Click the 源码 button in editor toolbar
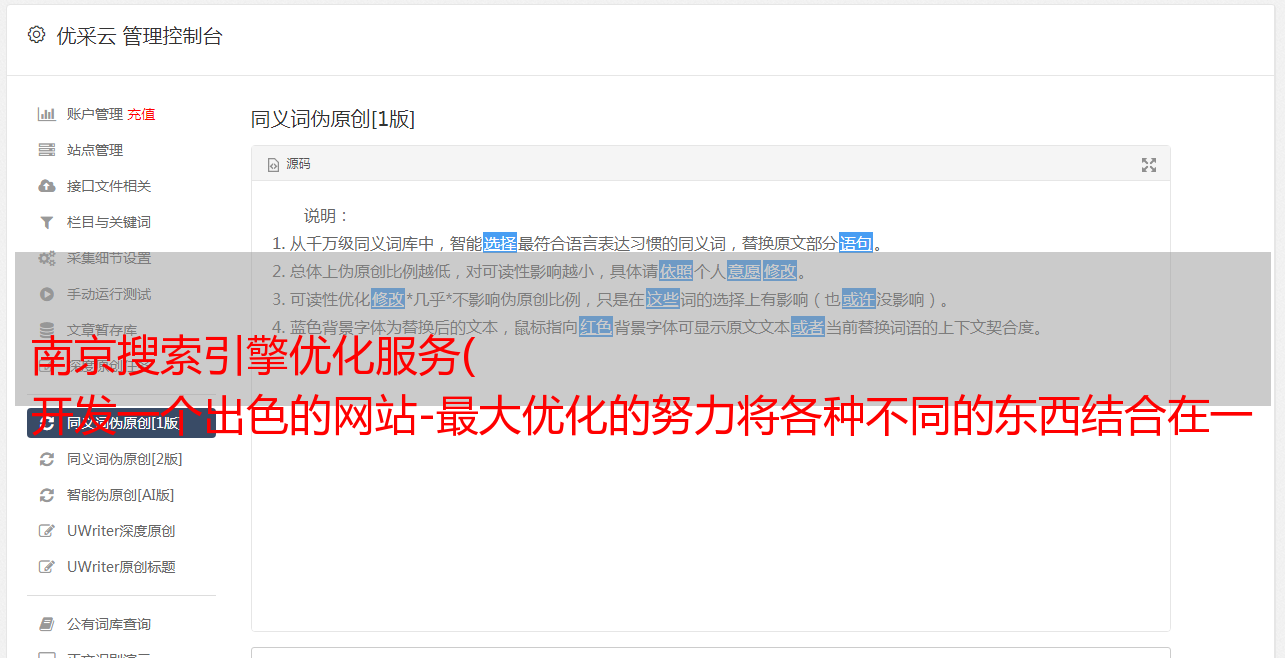The image size is (1285, 658). [289, 164]
